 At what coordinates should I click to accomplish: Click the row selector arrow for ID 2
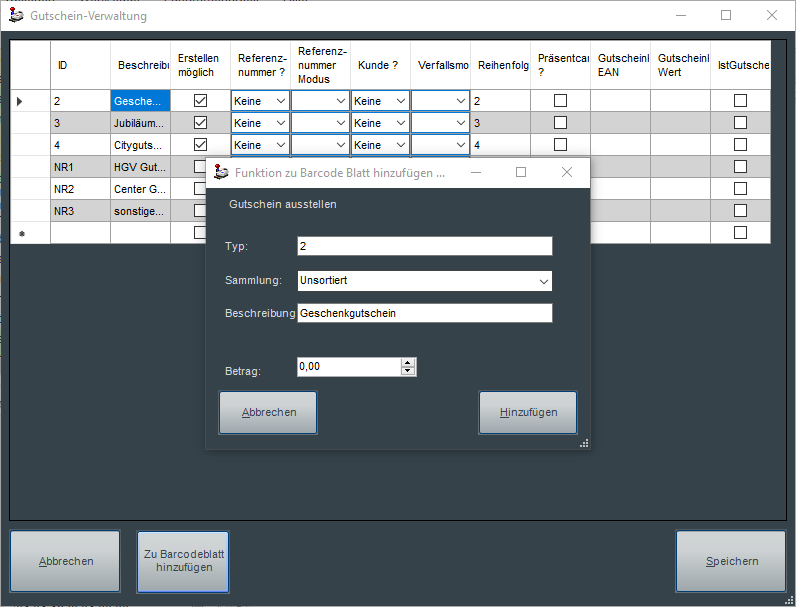click(x=20, y=101)
